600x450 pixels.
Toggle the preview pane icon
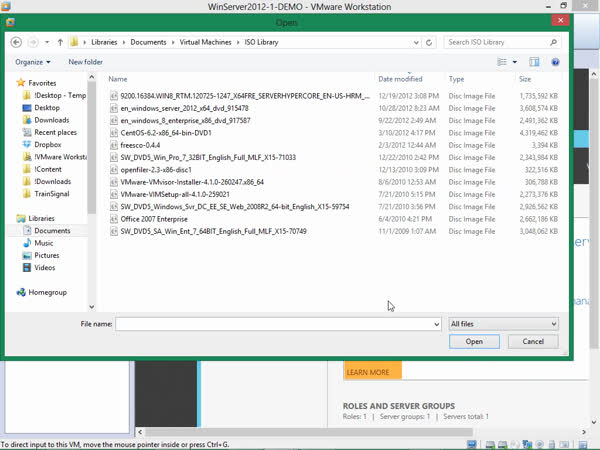(534, 62)
